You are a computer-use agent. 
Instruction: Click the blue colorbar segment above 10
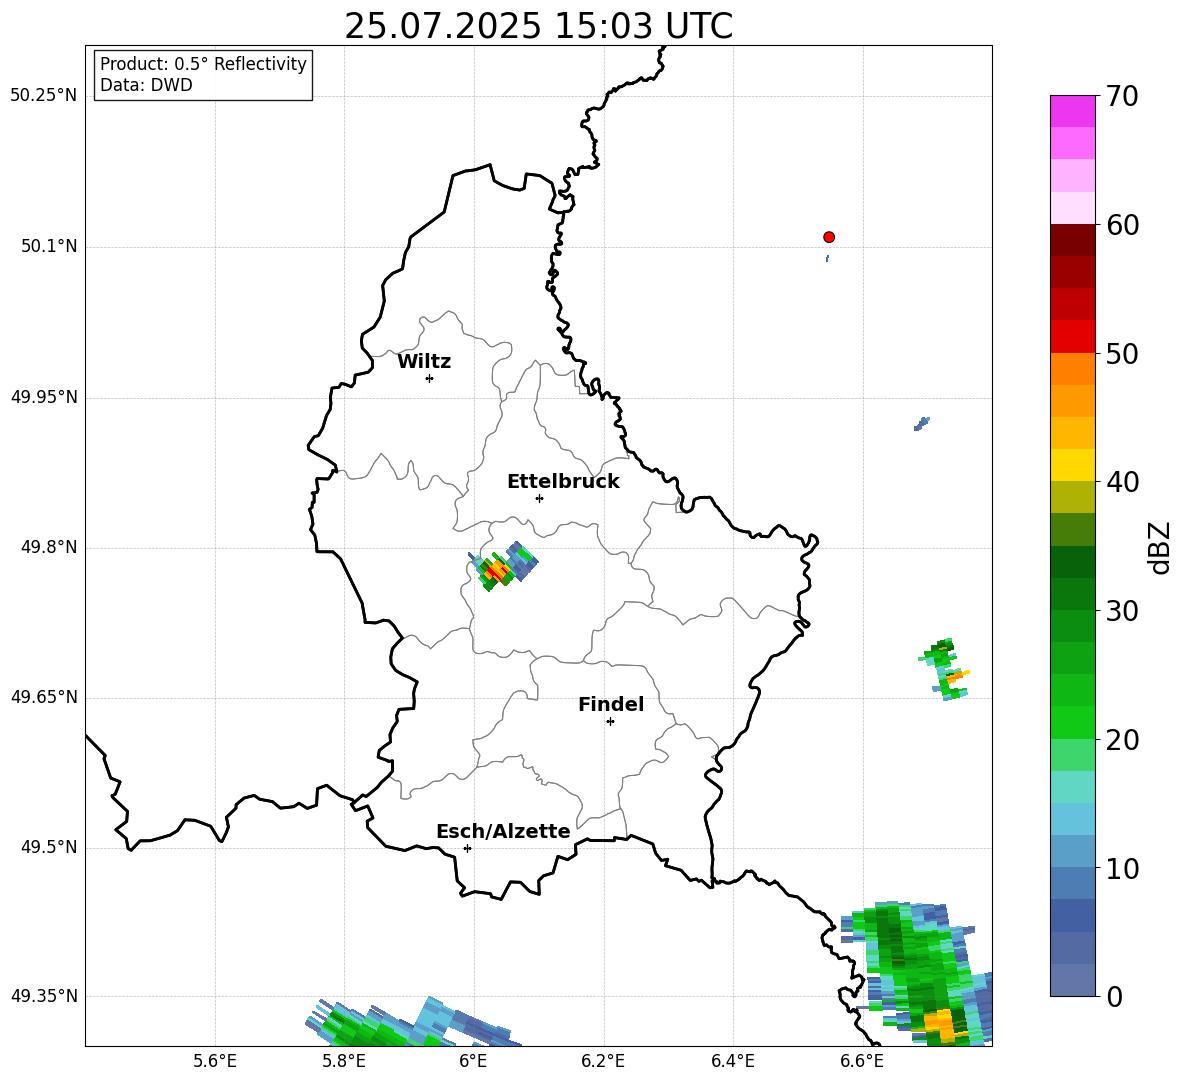click(x=1072, y=851)
